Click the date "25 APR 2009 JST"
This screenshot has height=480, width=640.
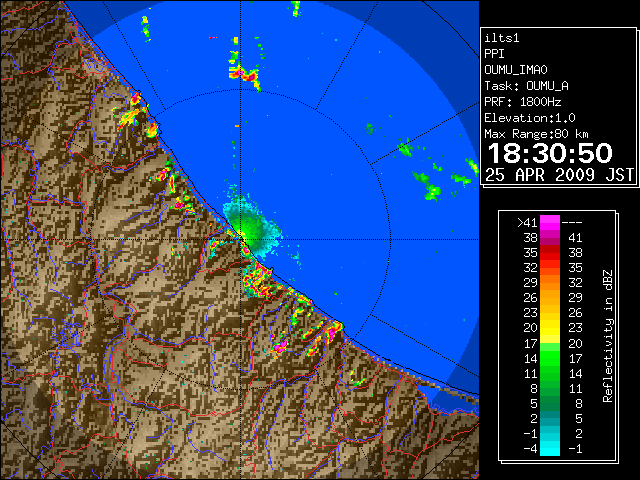click(560, 175)
